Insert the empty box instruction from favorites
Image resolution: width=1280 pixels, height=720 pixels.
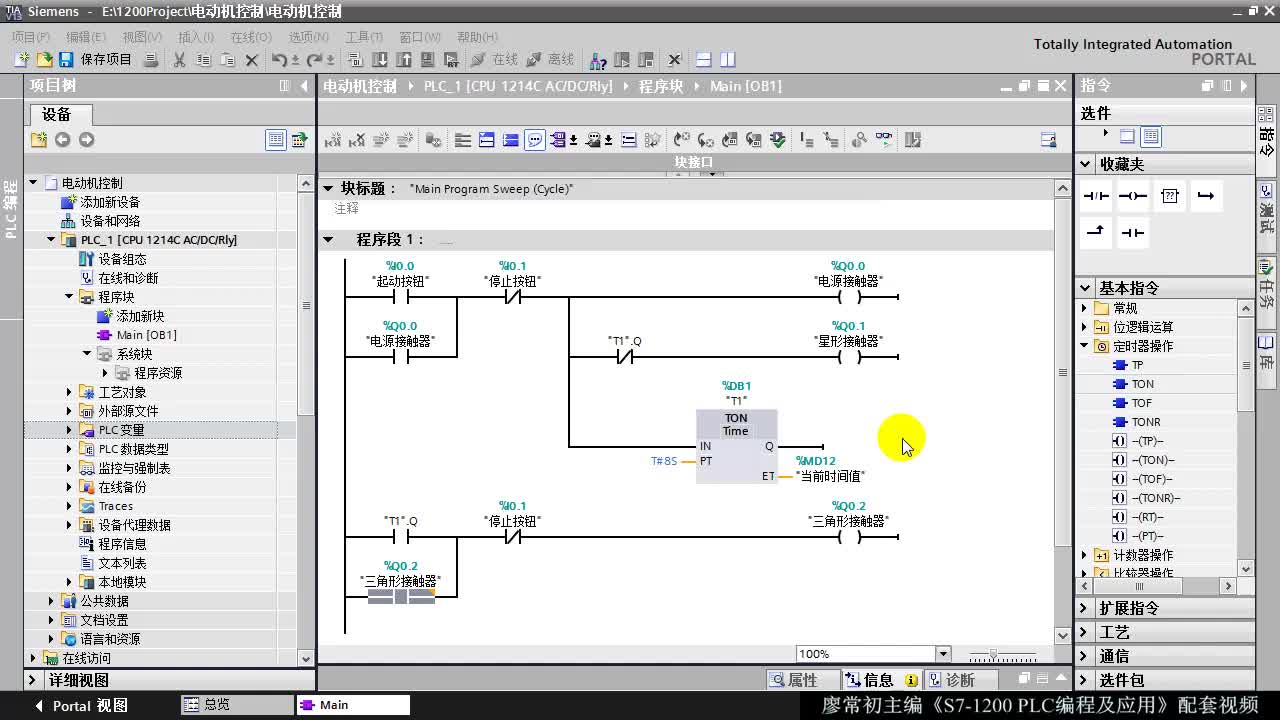pyautogui.click(x=1169, y=196)
